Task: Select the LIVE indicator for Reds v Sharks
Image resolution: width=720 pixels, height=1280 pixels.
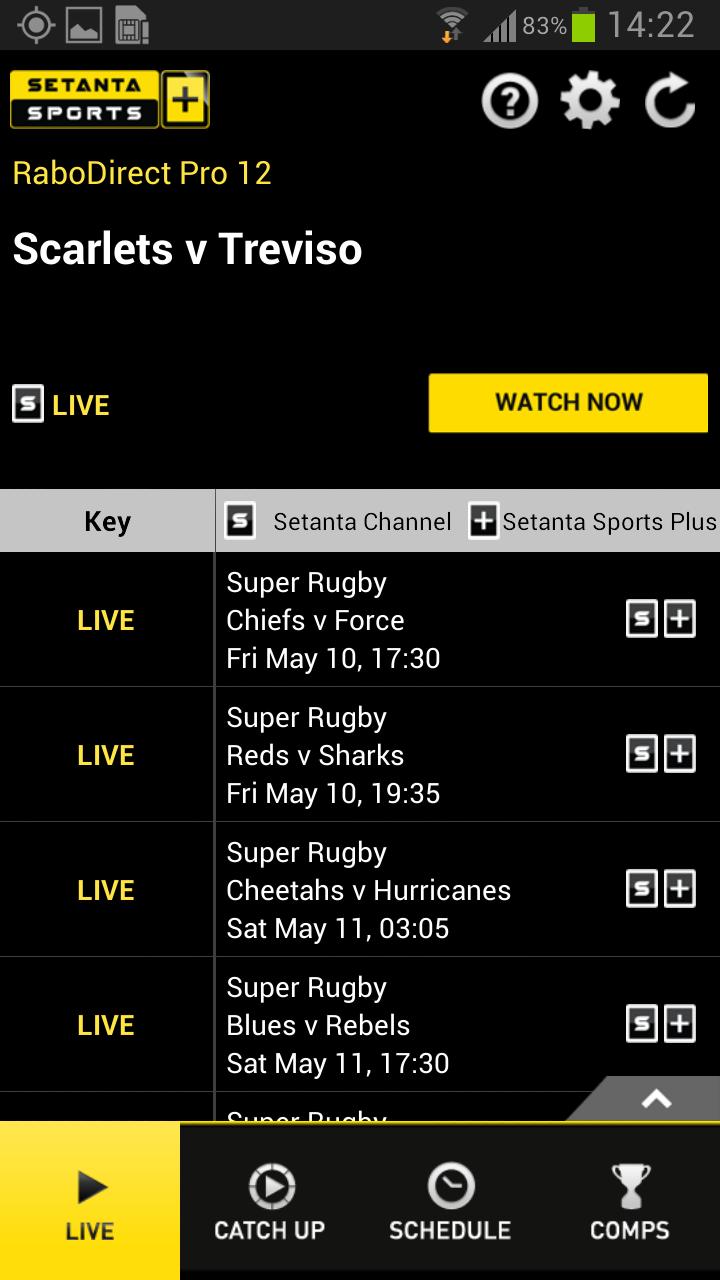Action: (105, 754)
